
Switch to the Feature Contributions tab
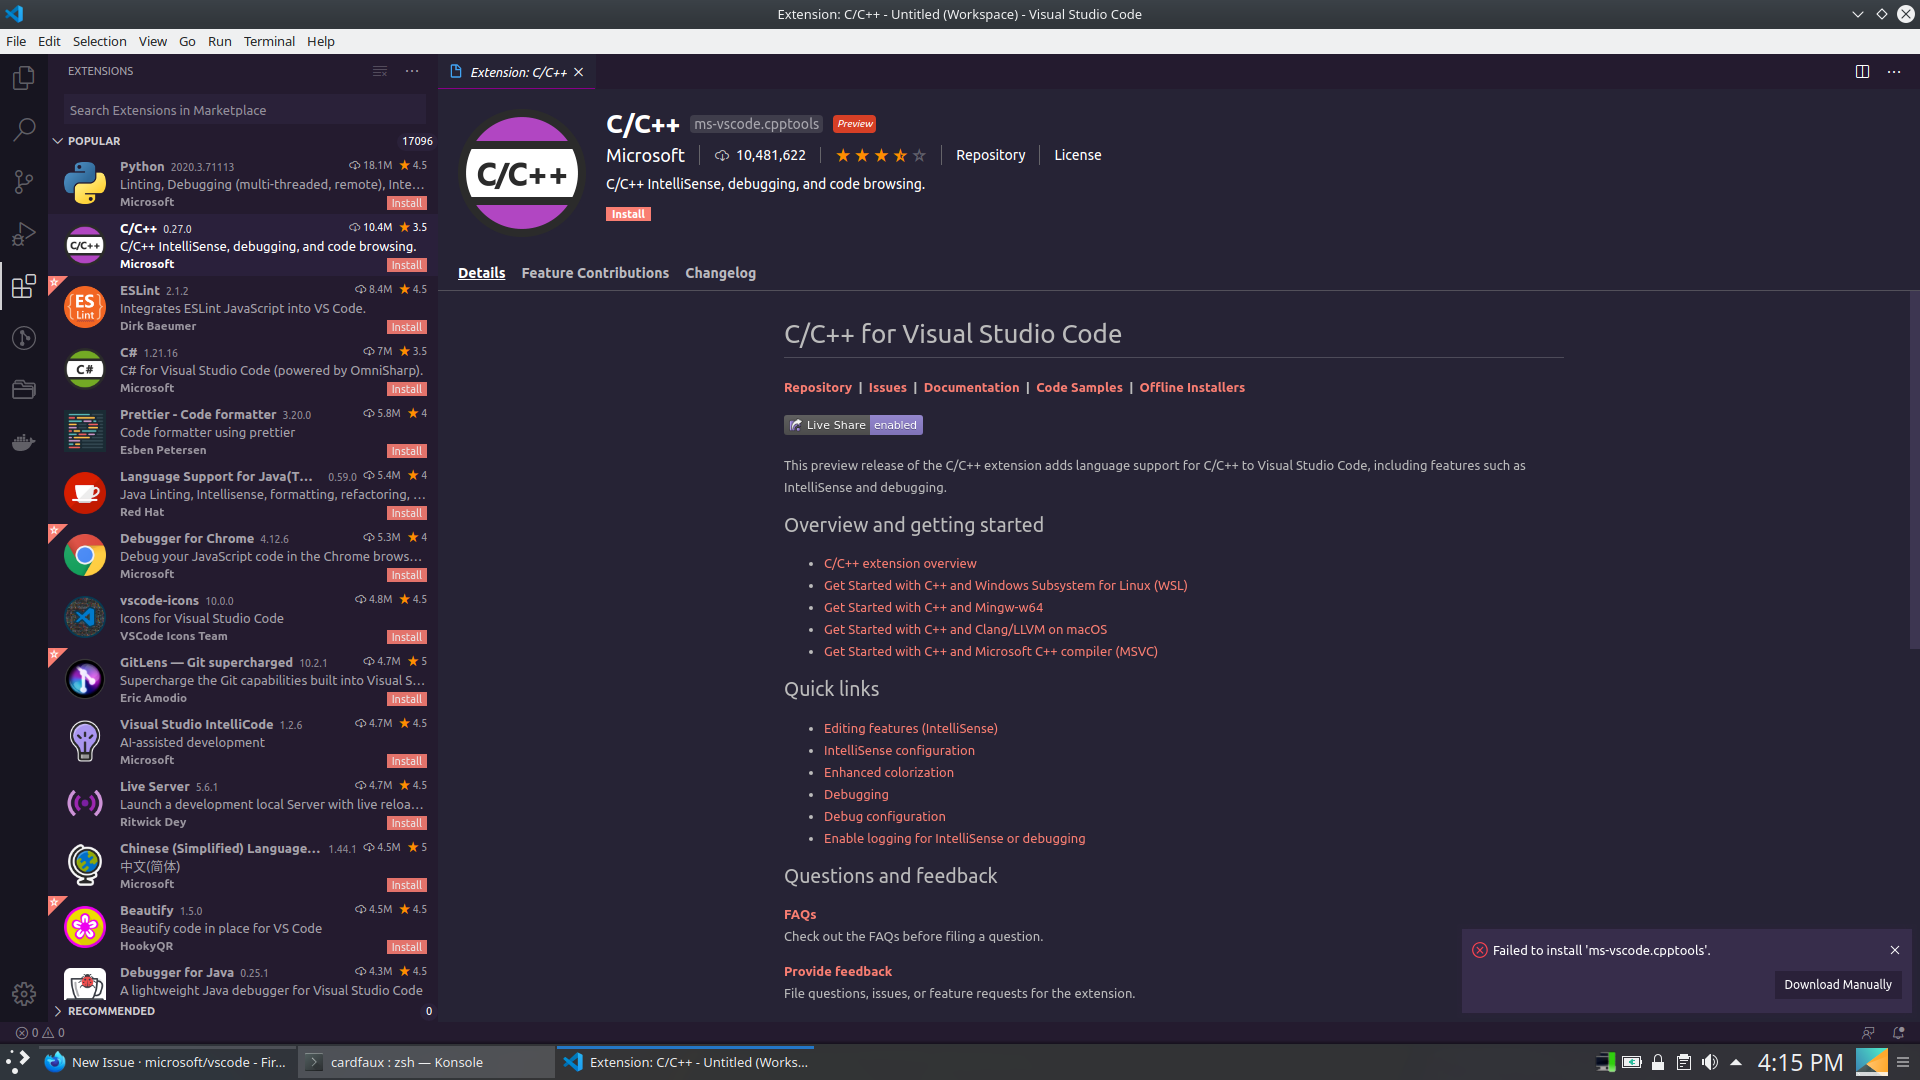pos(595,272)
